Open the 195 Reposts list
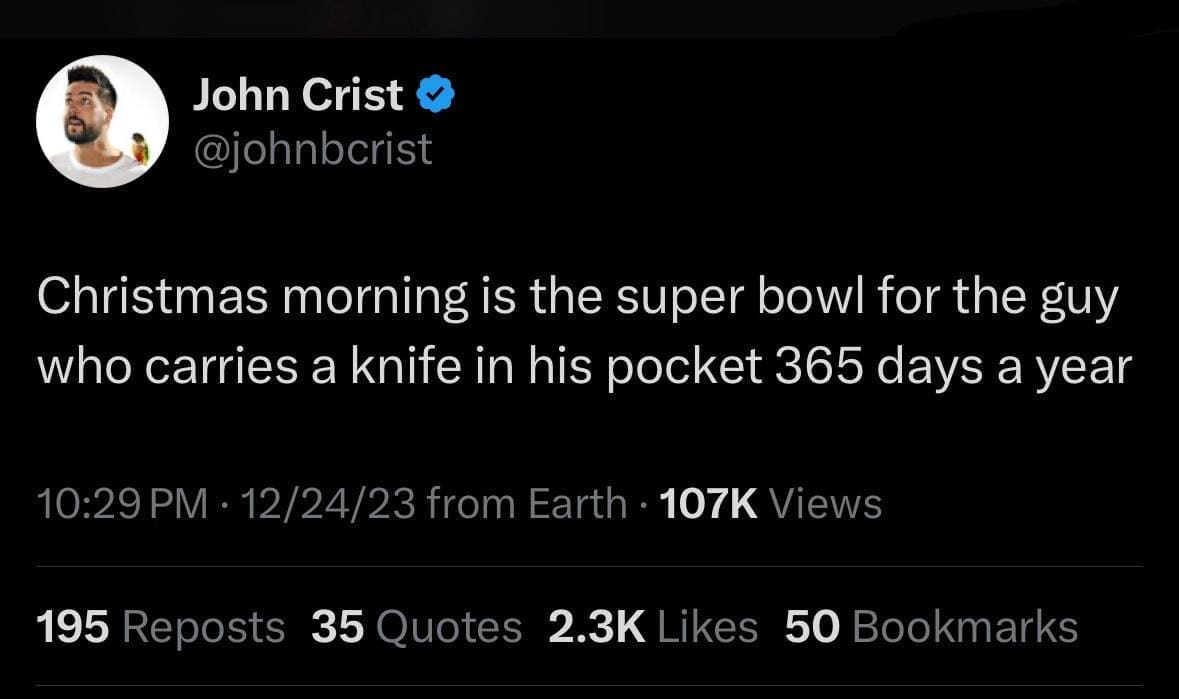The width and height of the screenshot is (1179, 699). coord(160,627)
